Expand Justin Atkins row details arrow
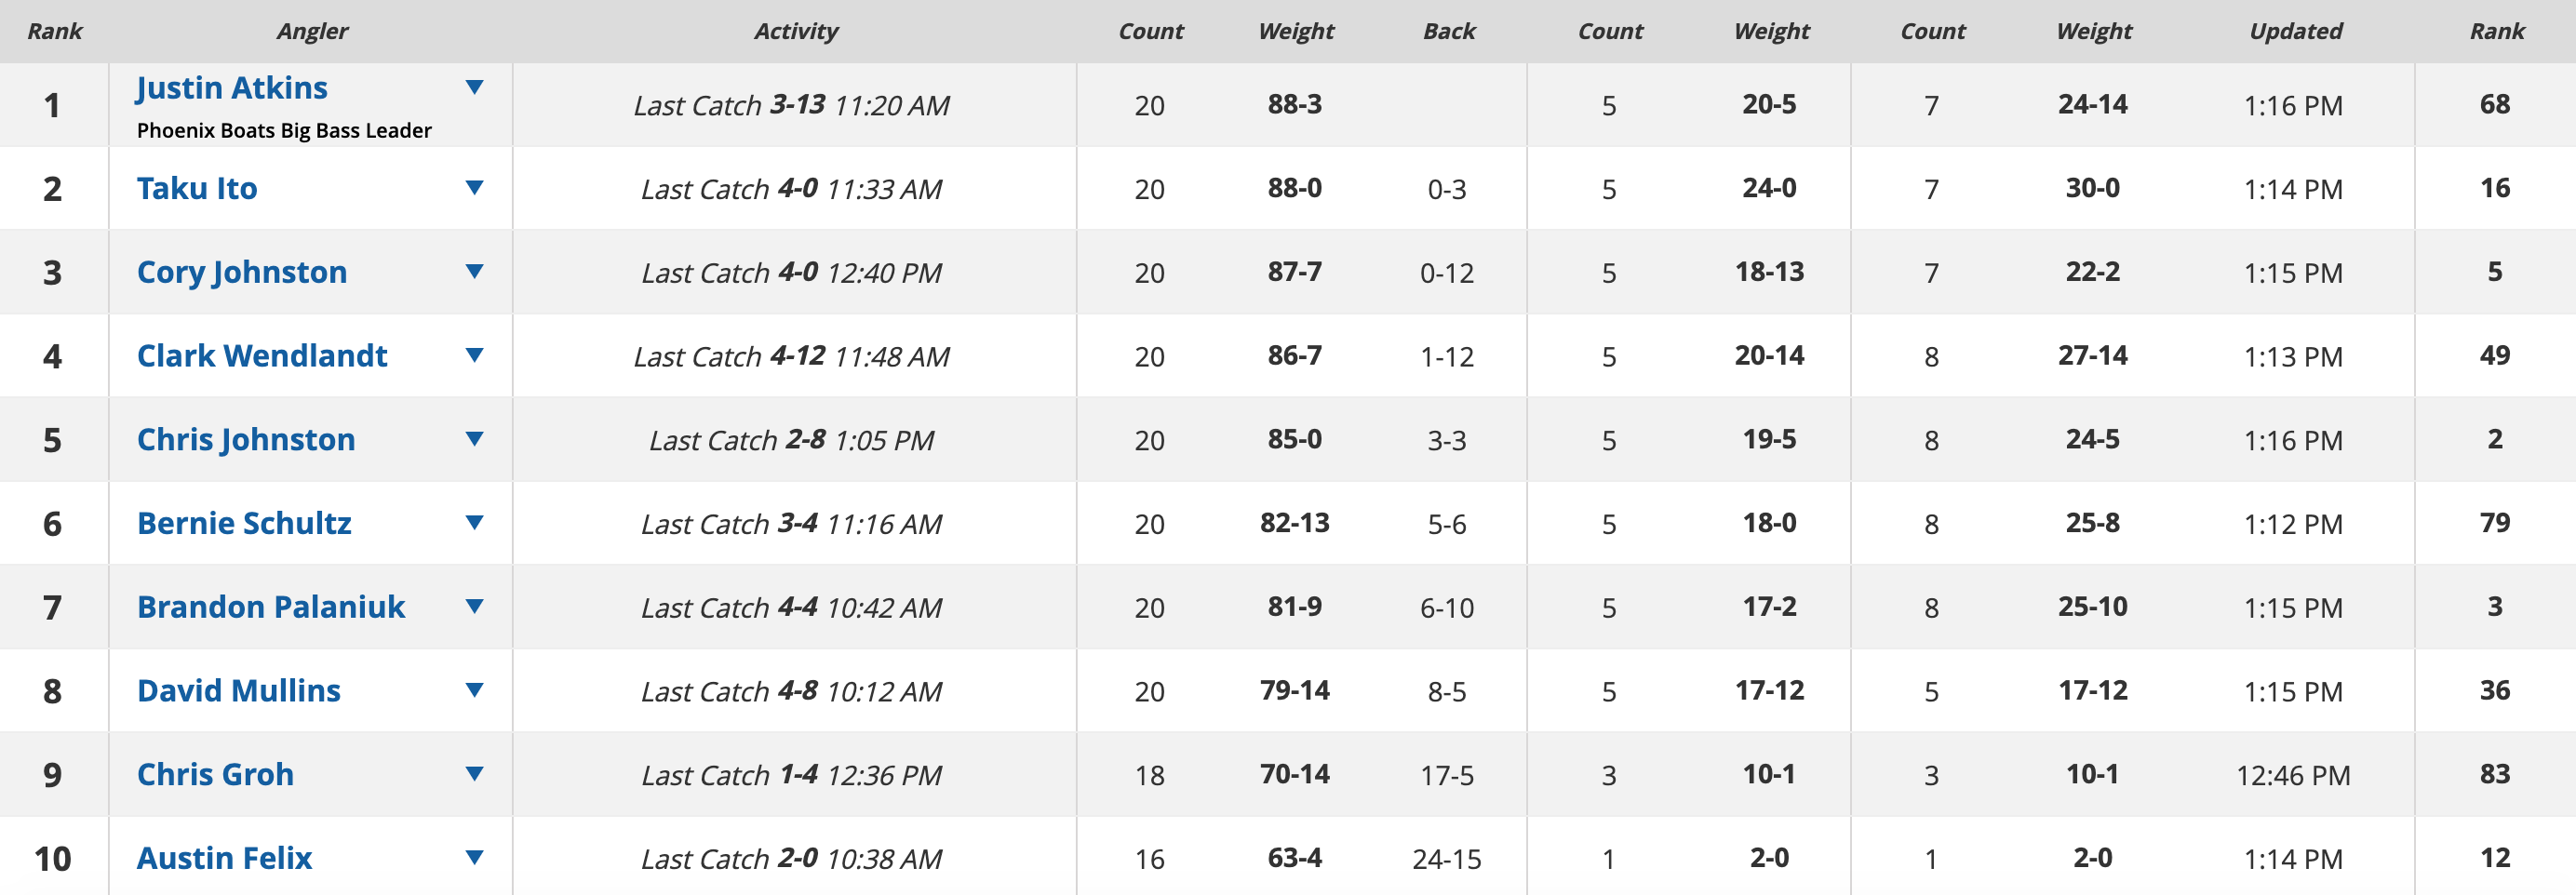Image resolution: width=2576 pixels, height=895 pixels. [475, 88]
